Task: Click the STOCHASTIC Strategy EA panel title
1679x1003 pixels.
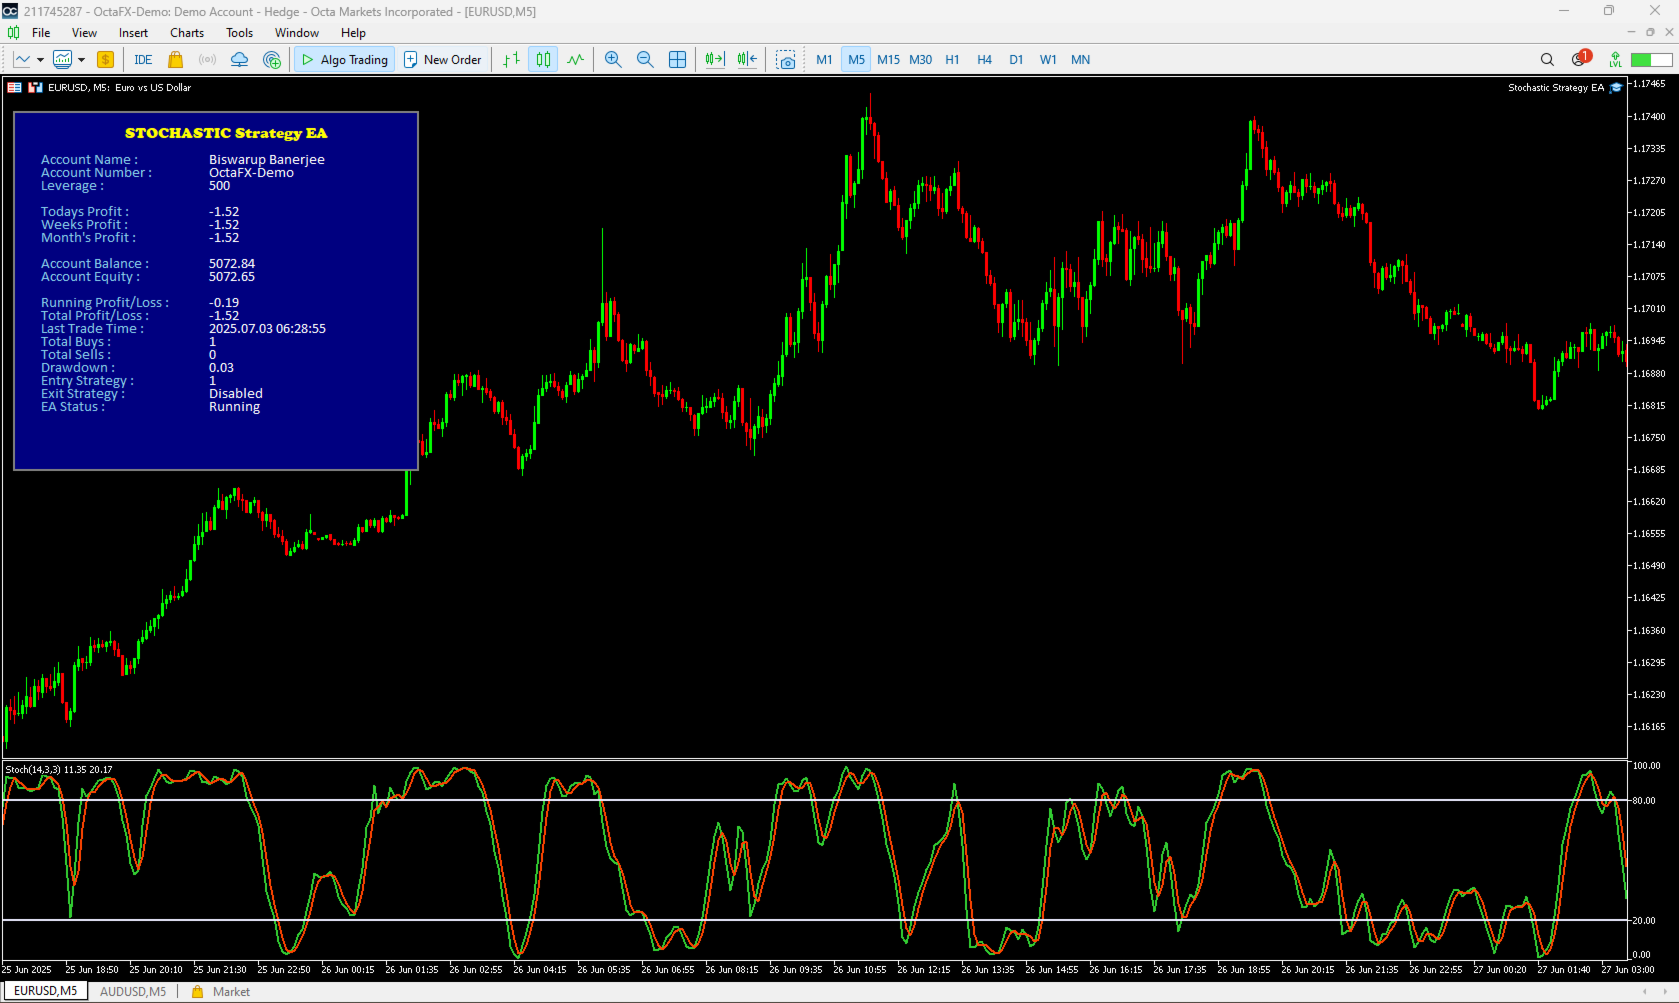Action: pyautogui.click(x=226, y=133)
